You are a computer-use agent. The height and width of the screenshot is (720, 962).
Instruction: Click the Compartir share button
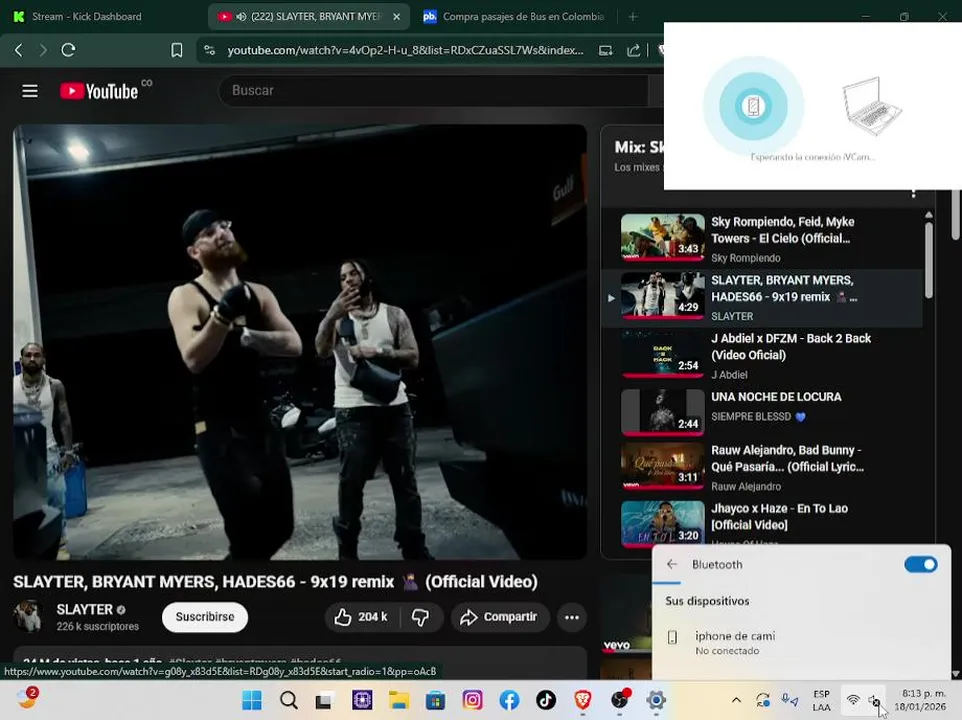pos(499,617)
